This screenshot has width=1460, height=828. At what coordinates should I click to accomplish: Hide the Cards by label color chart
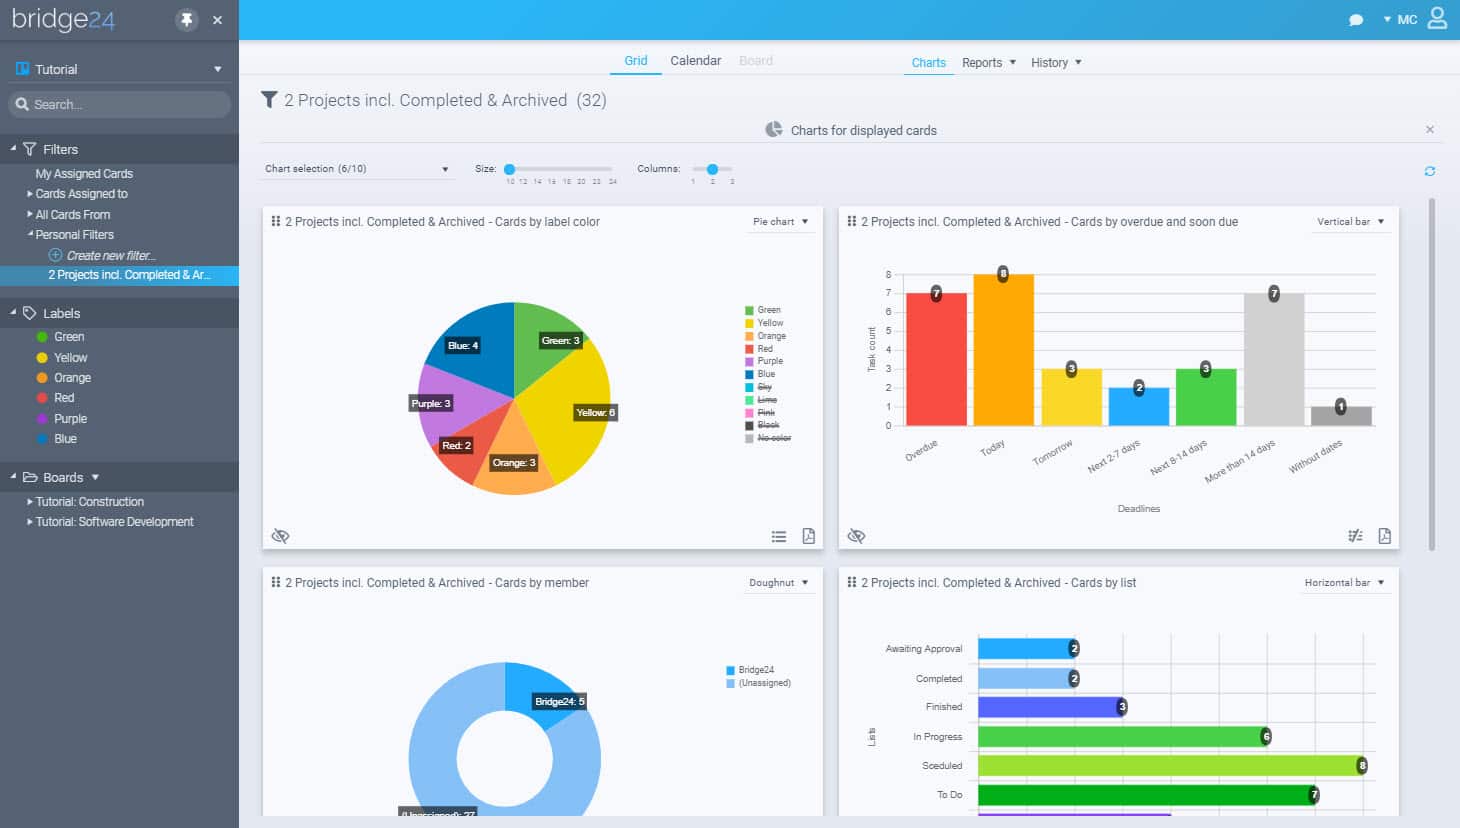coord(281,536)
